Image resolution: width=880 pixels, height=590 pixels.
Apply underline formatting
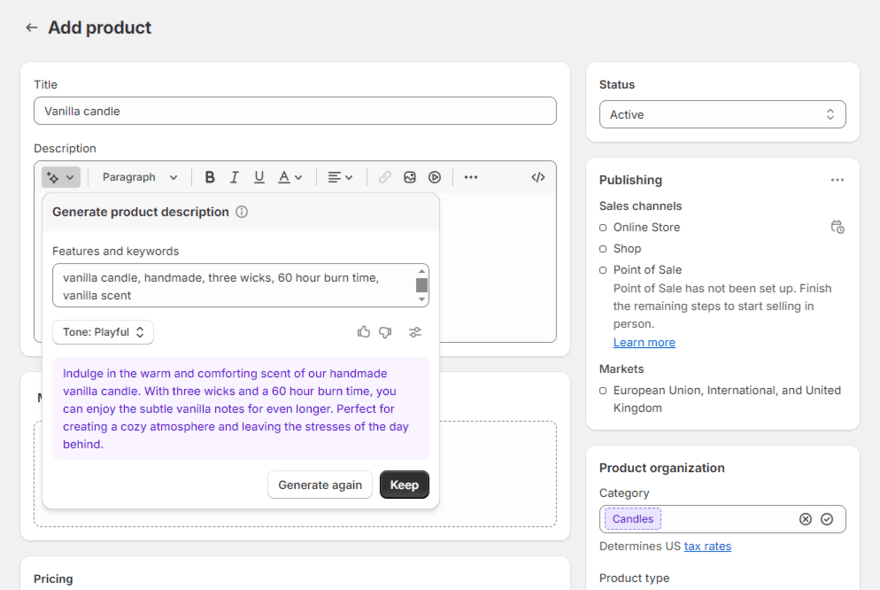[x=258, y=177]
